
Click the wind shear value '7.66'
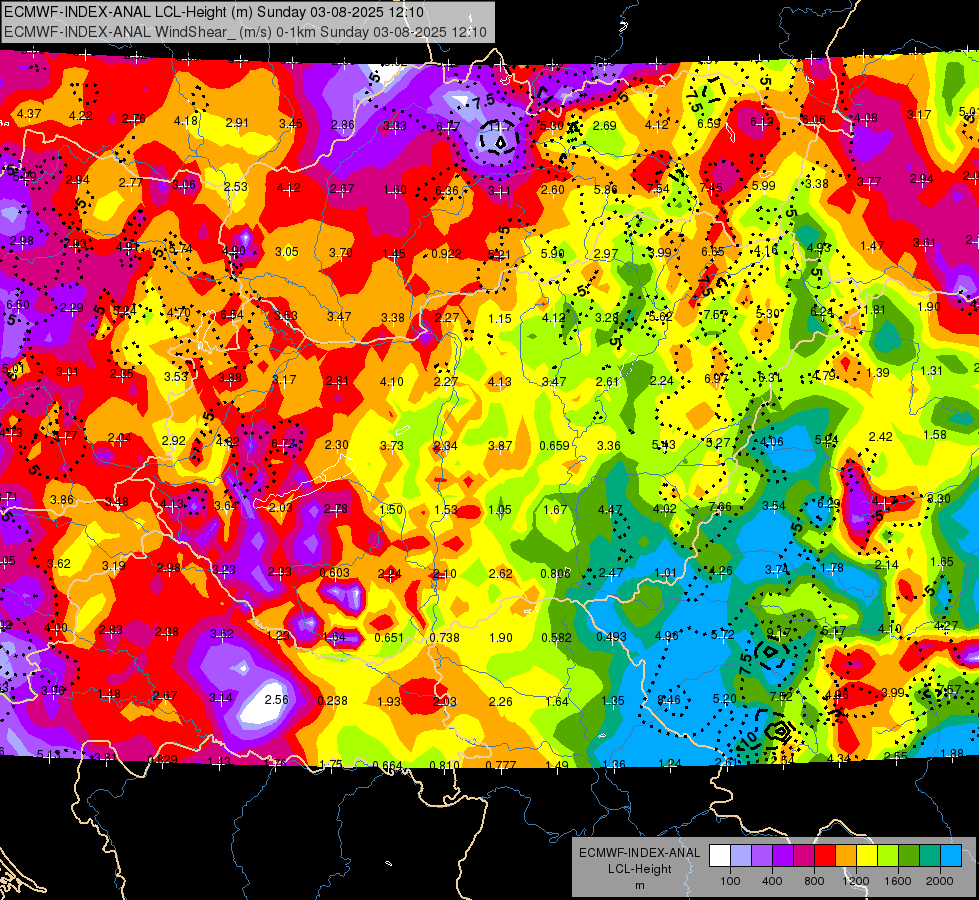click(720, 507)
